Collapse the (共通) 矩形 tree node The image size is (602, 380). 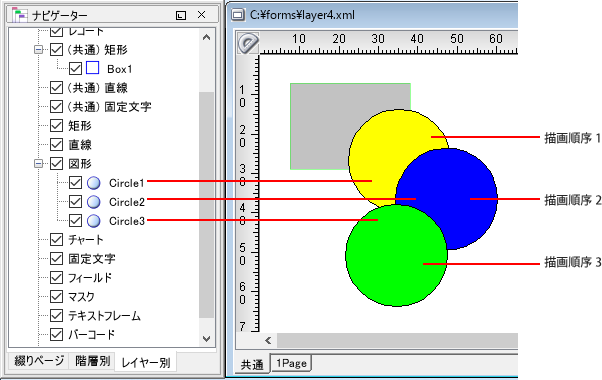tap(38, 50)
